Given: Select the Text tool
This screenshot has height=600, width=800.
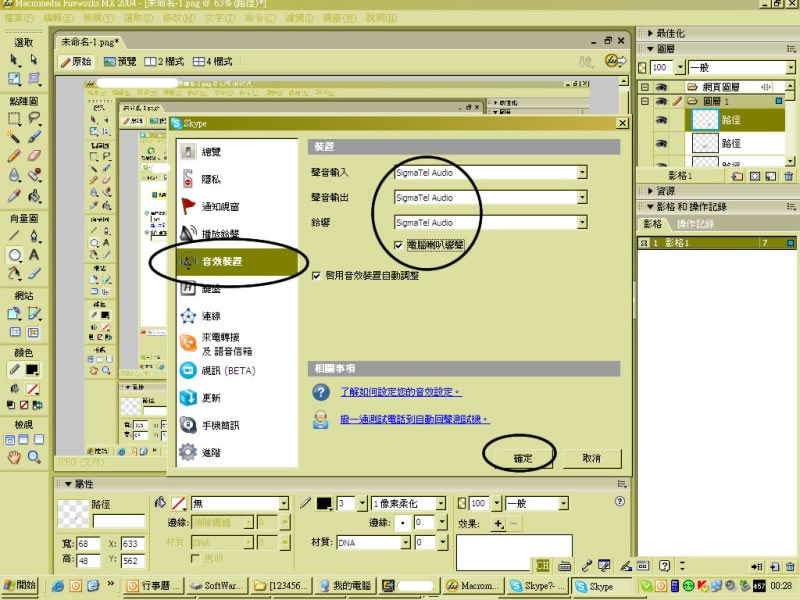Looking at the screenshot, I should (34, 255).
